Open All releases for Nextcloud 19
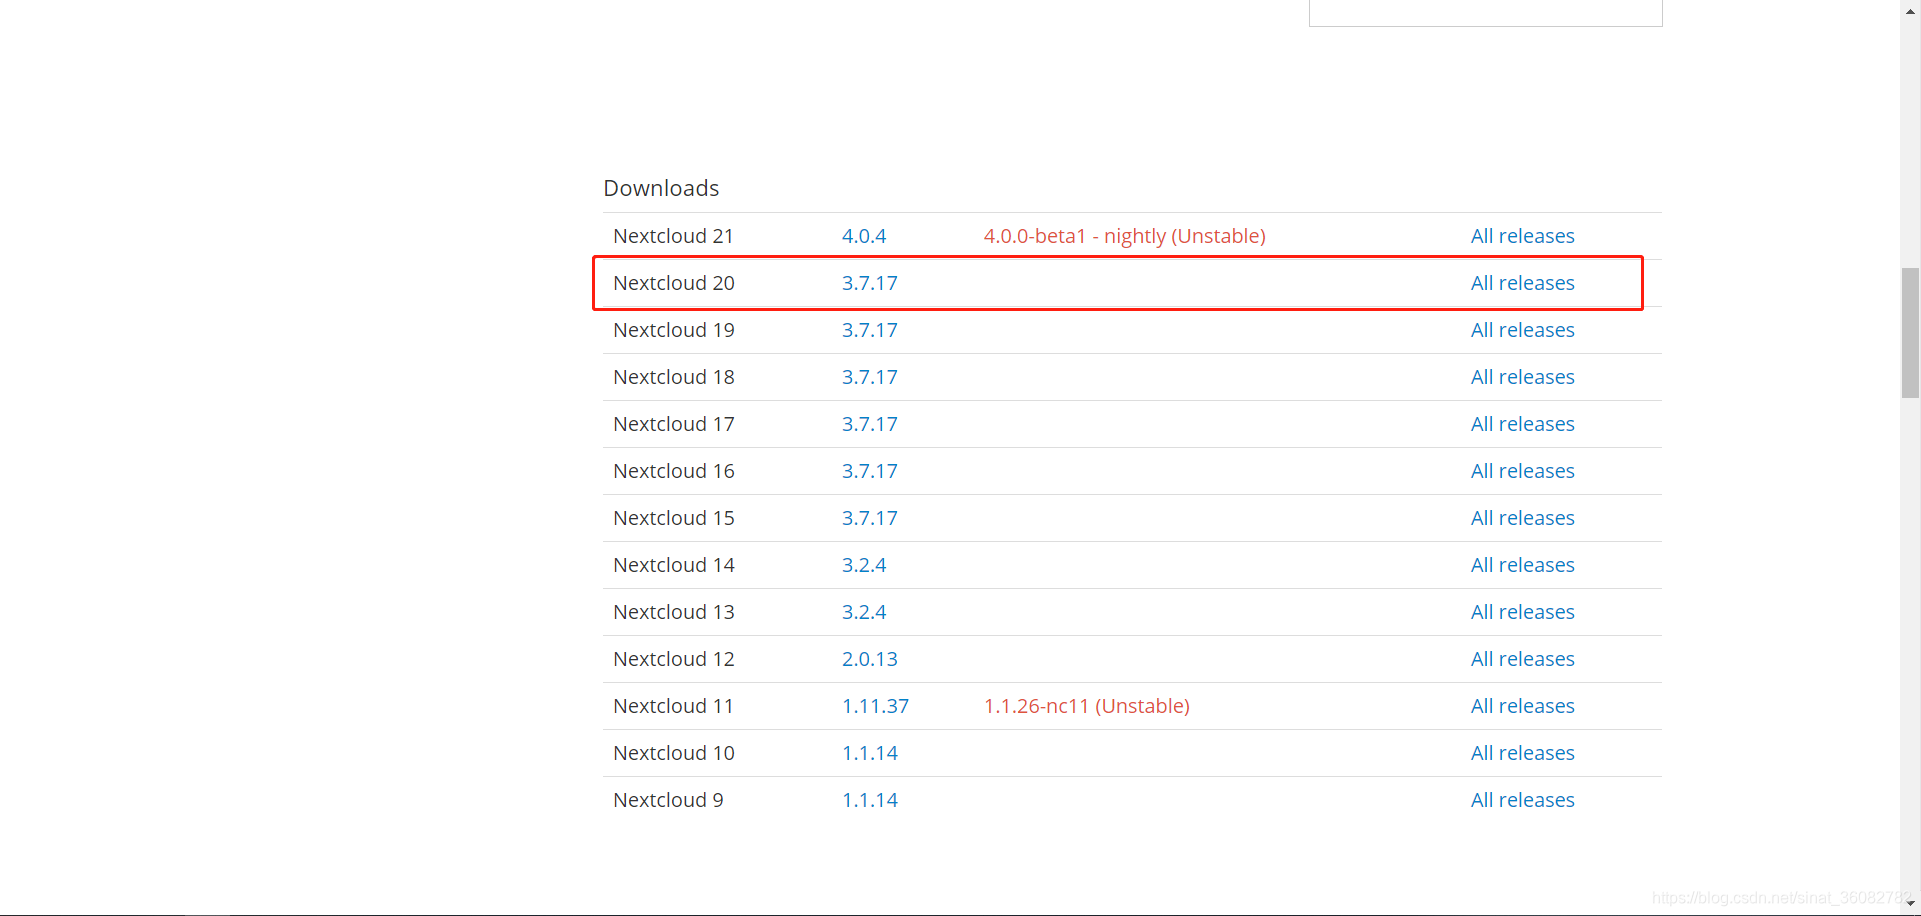Image resolution: width=1921 pixels, height=916 pixels. tap(1522, 330)
